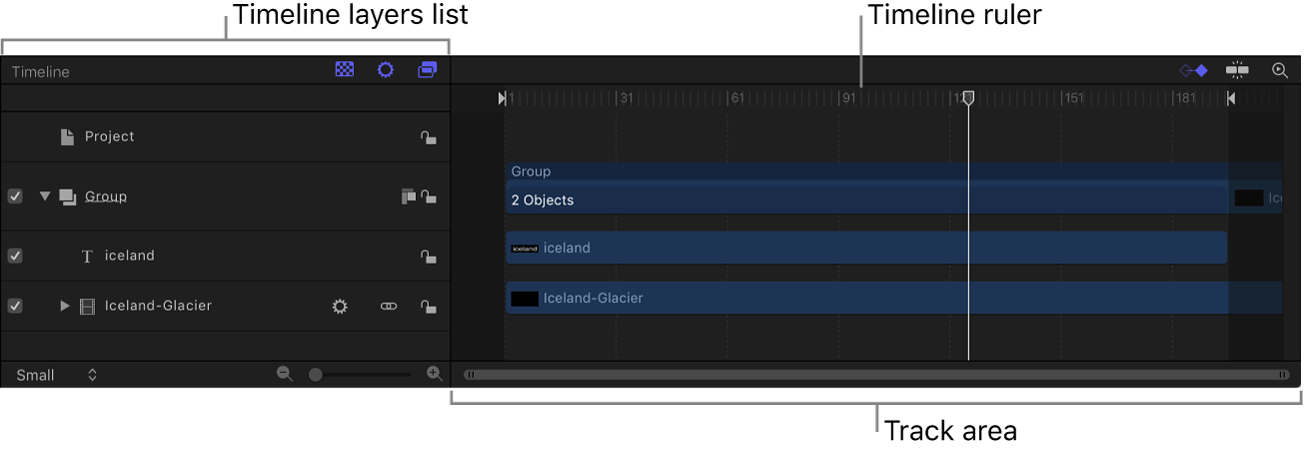Click the link icon on Iceland-Glacier

(x=388, y=306)
